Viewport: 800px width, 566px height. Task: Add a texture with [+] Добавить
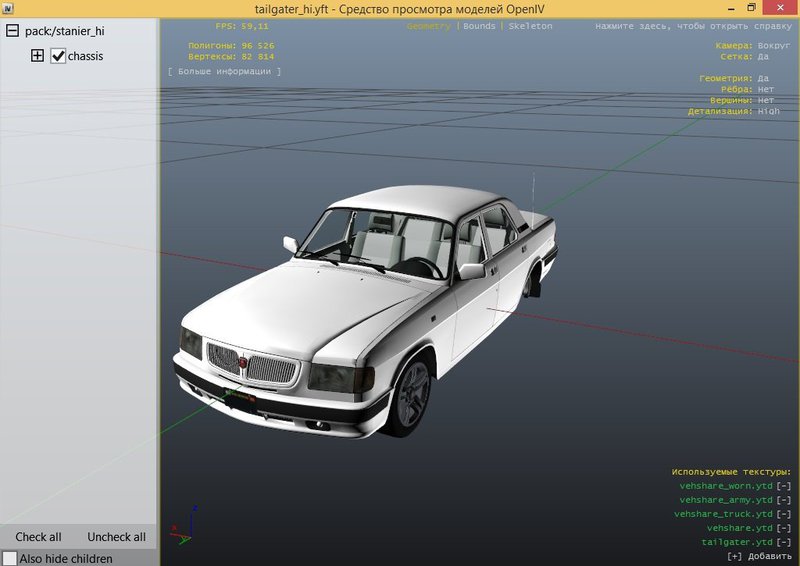pos(759,556)
